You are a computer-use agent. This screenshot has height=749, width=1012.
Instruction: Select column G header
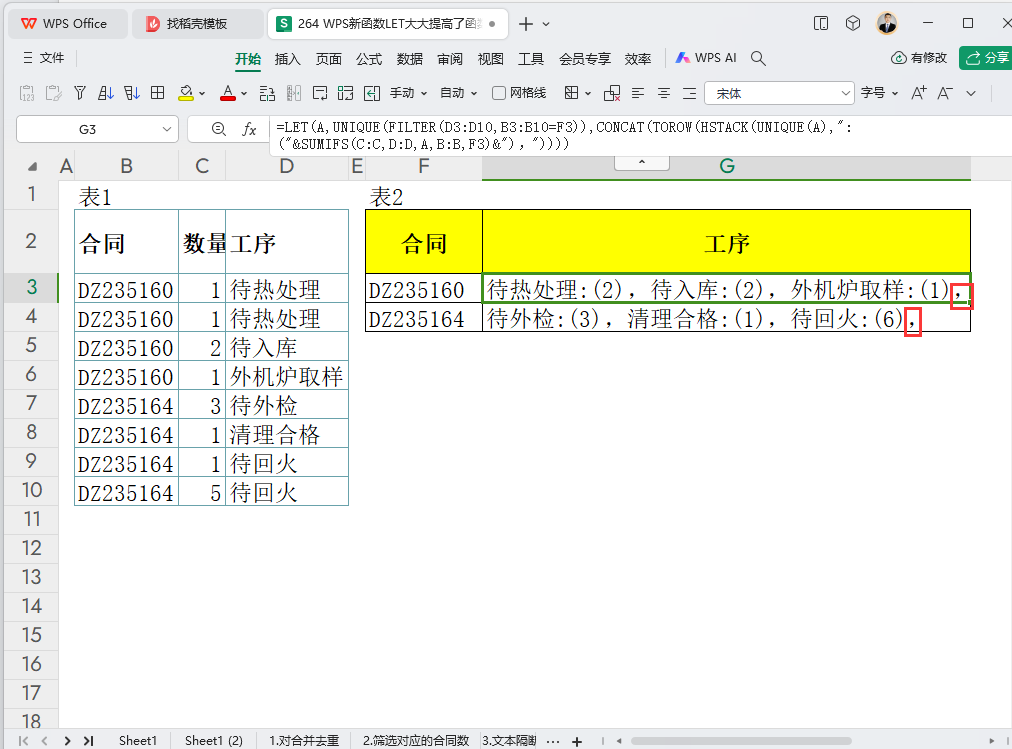point(726,166)
